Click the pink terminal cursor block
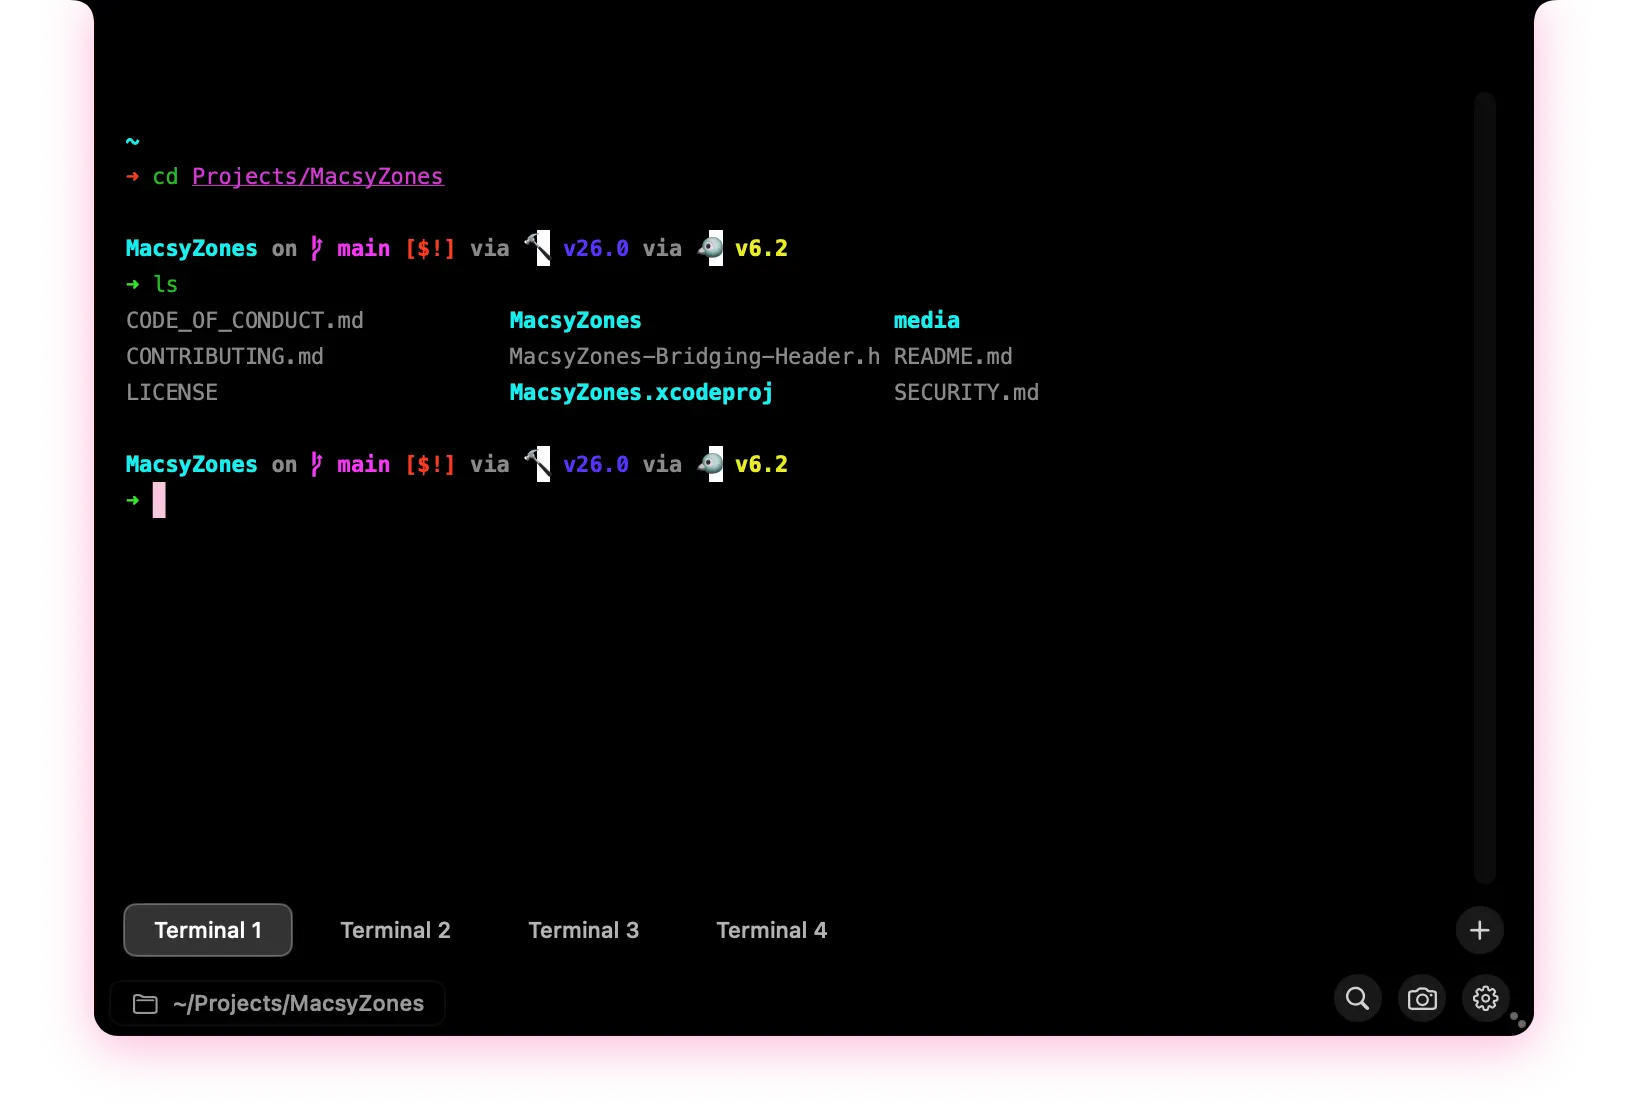1628x1116 pixels. pos(159,500)
